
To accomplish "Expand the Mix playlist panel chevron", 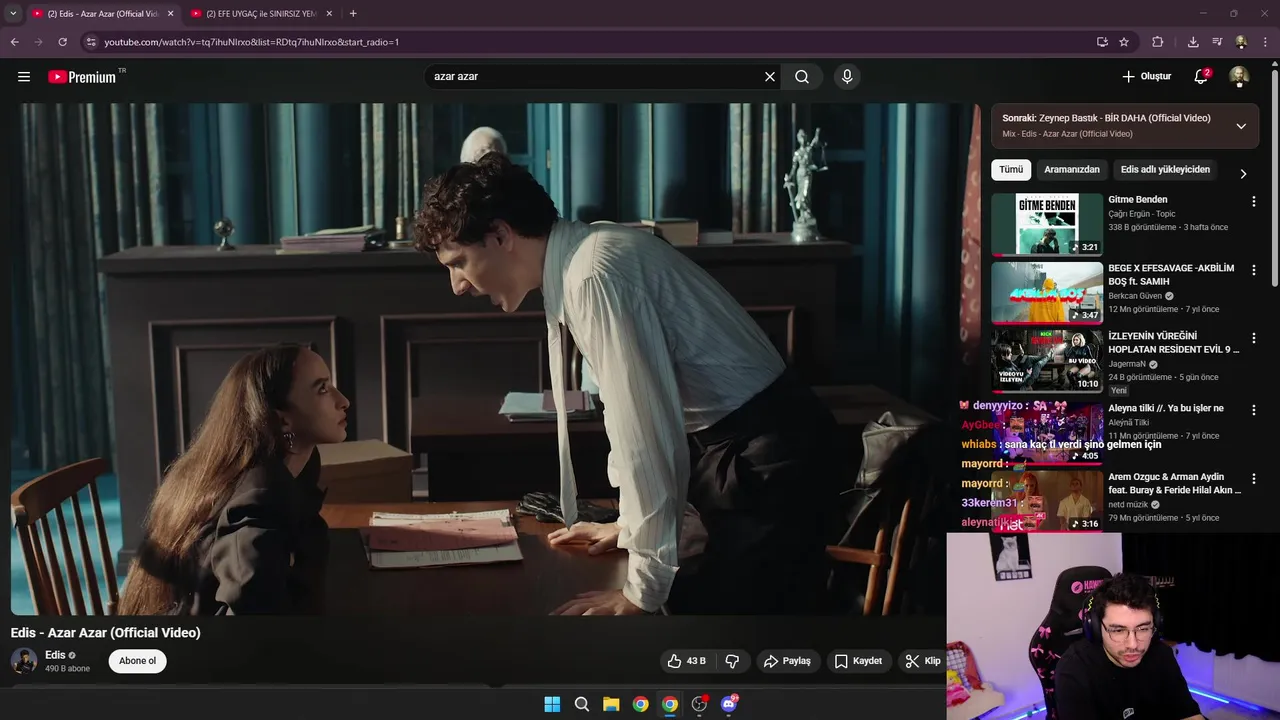I will point(1241,126).
